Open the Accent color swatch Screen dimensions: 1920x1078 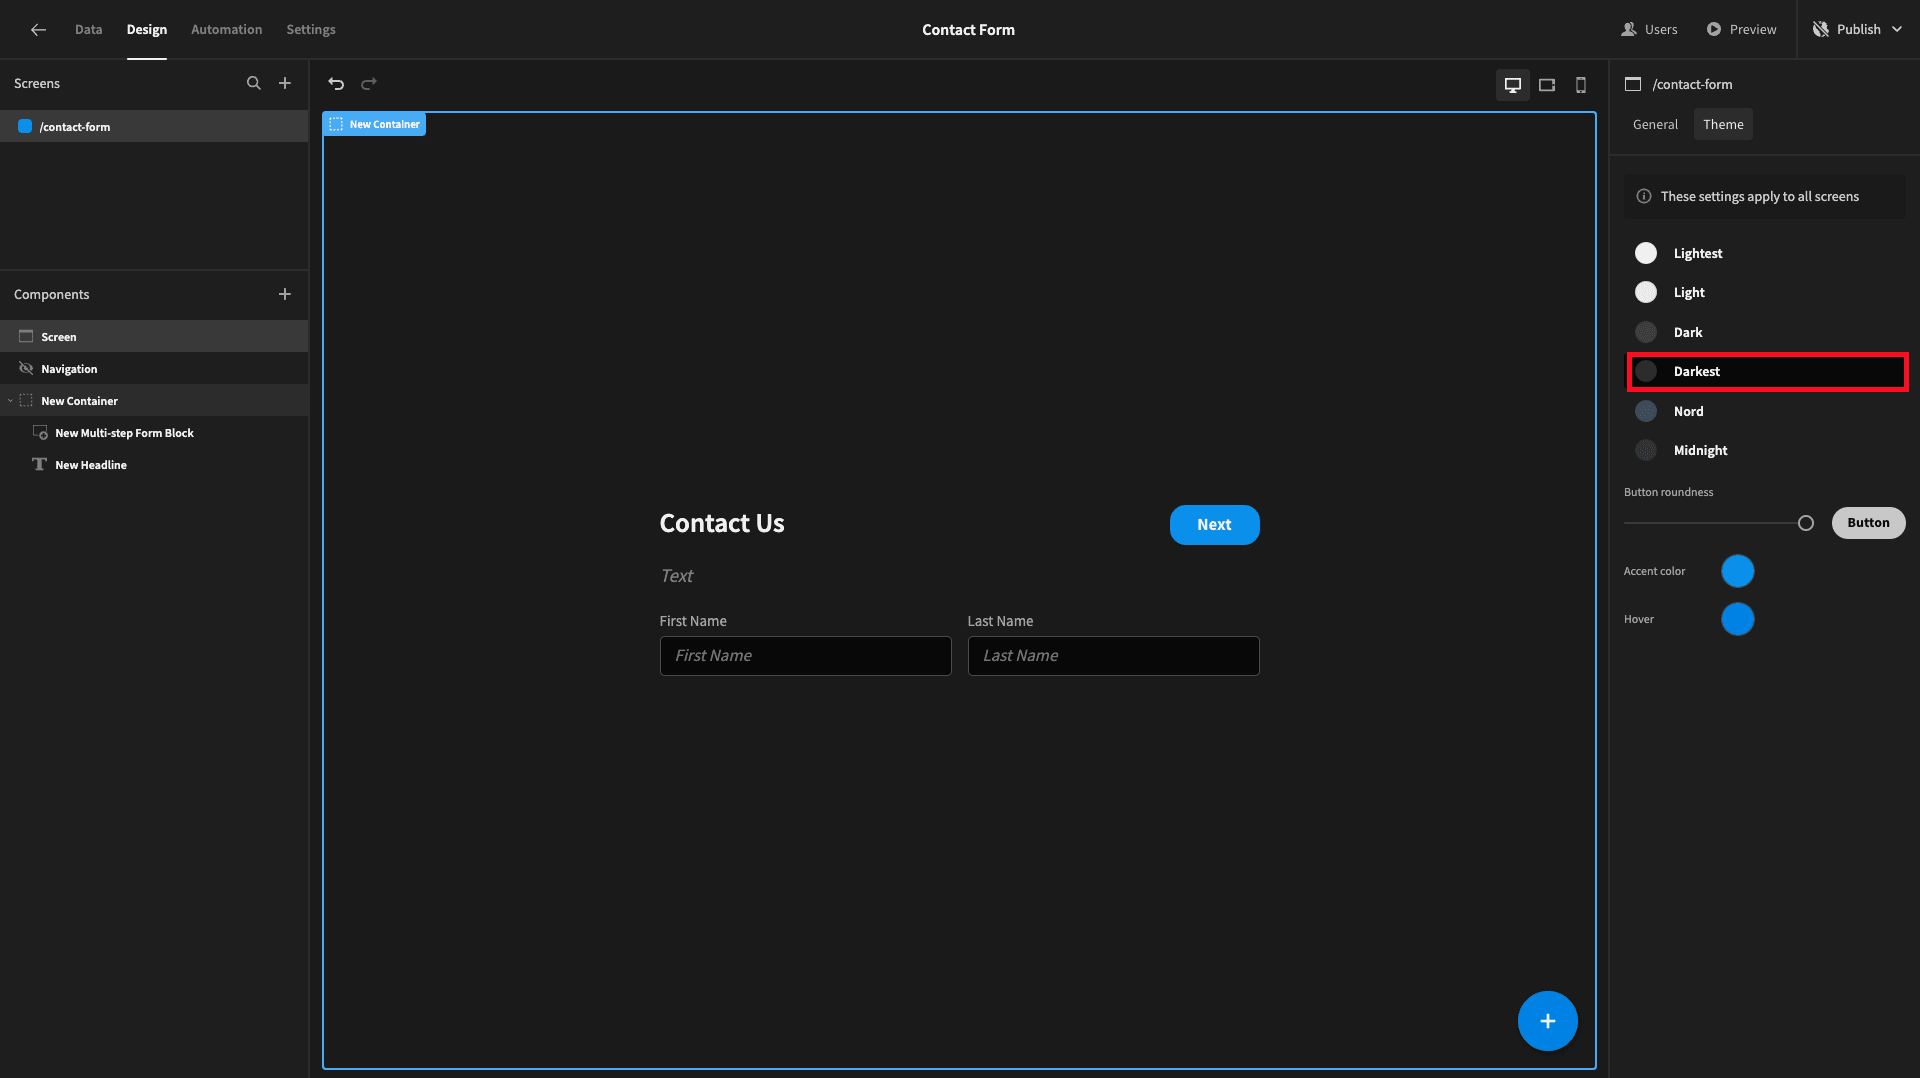coord(1737,571)
